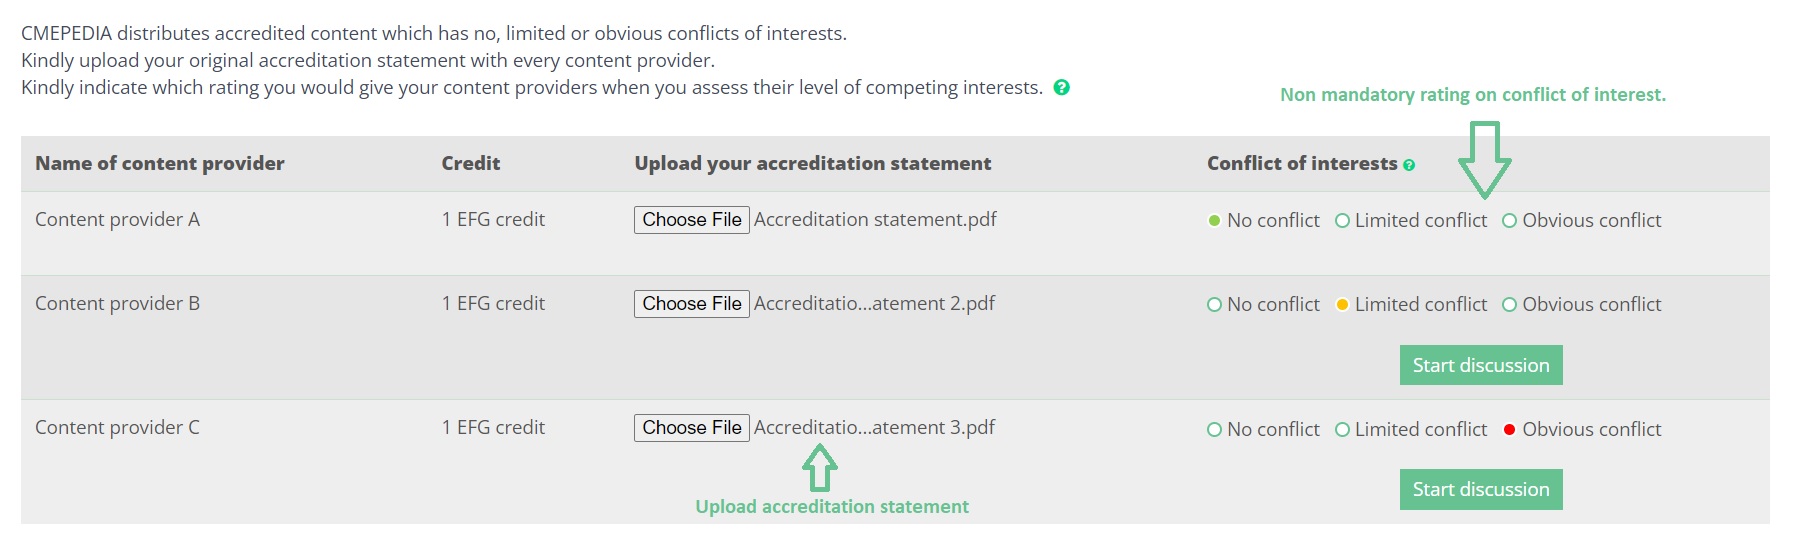Choose File for Content provider C
The height and width of the screenshot is (547, 1793).
click(692, 428)
